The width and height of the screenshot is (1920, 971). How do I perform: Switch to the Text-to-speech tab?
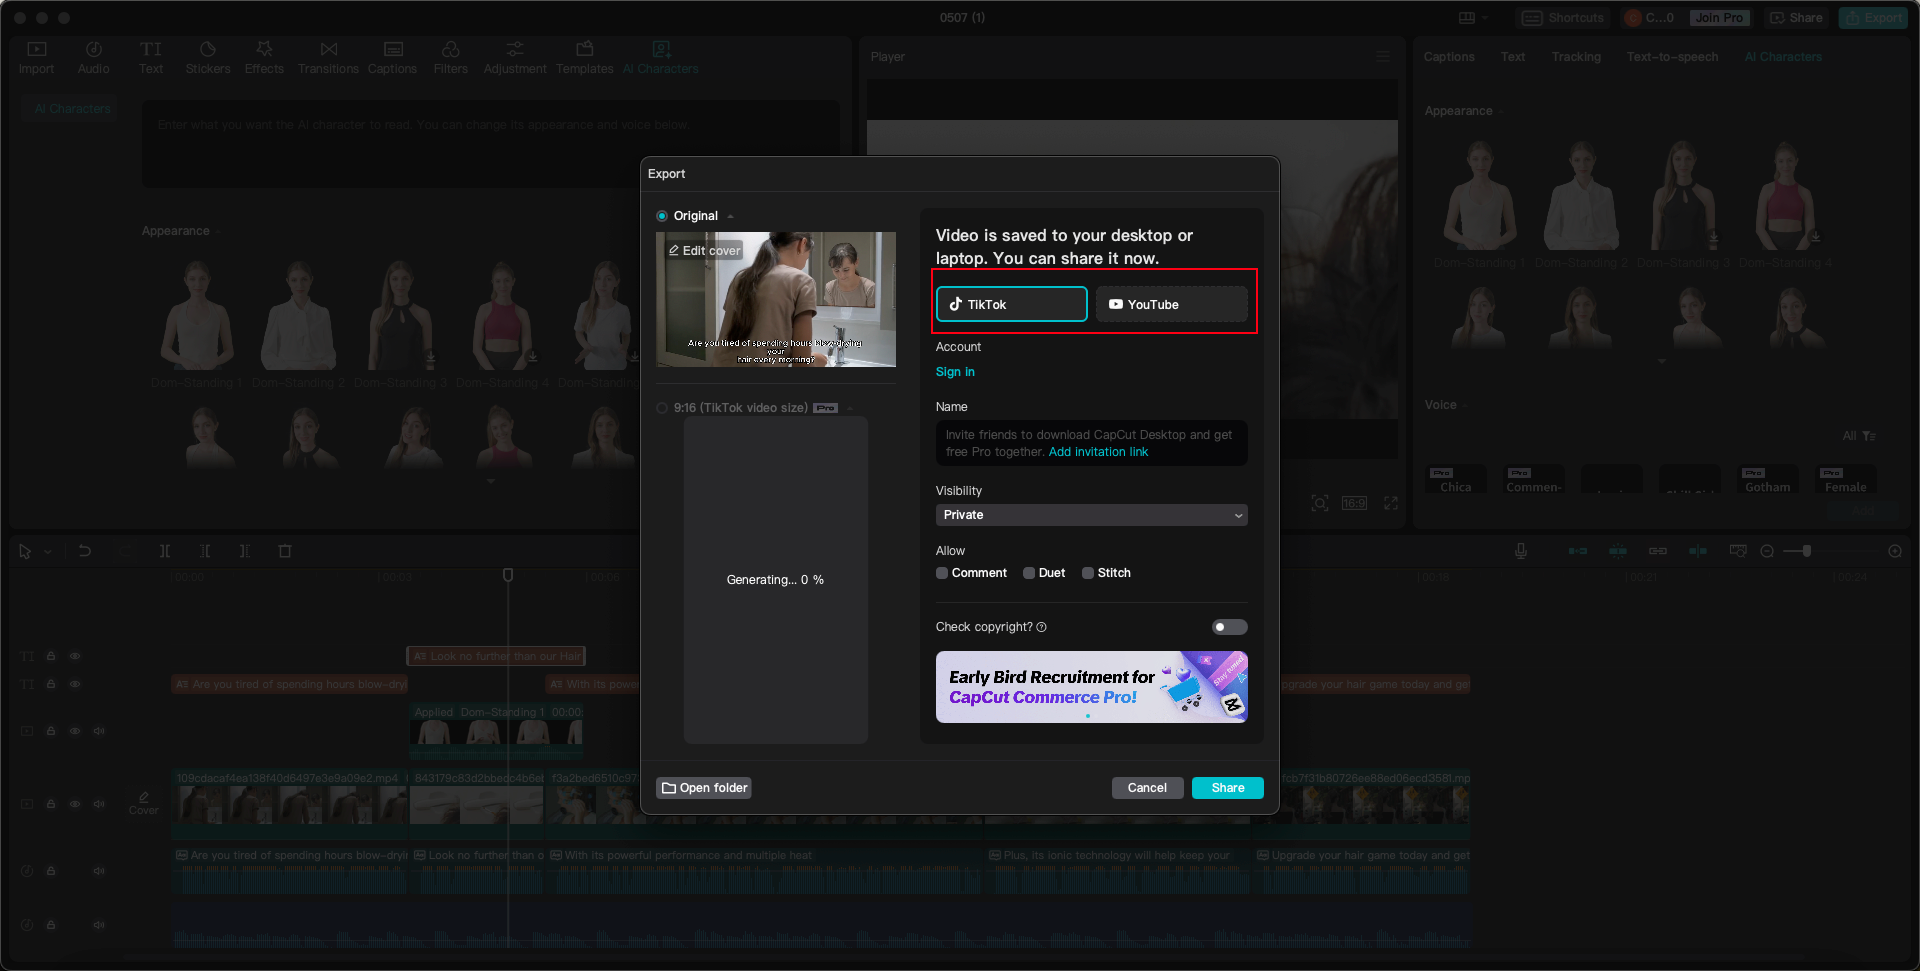(1672, 57)
